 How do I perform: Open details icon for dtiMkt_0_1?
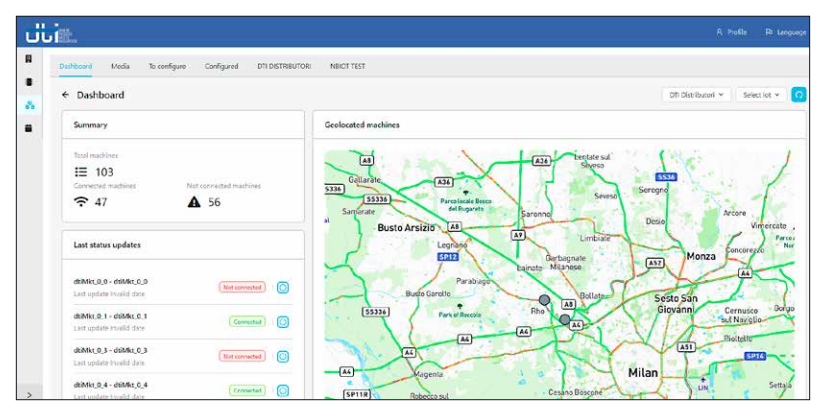coord(283,322)
